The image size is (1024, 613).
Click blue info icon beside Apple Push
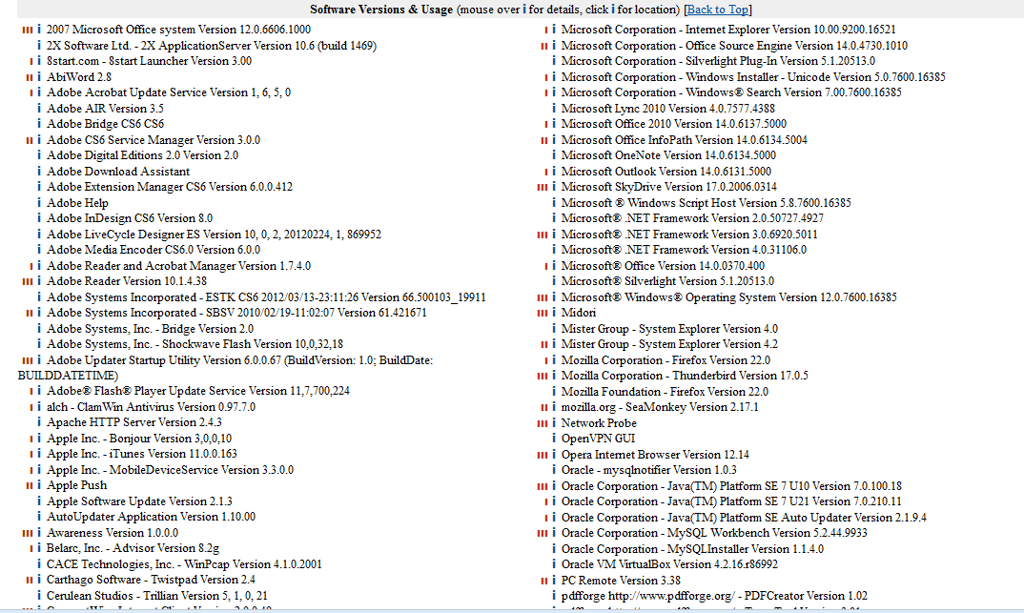[39, 485]
